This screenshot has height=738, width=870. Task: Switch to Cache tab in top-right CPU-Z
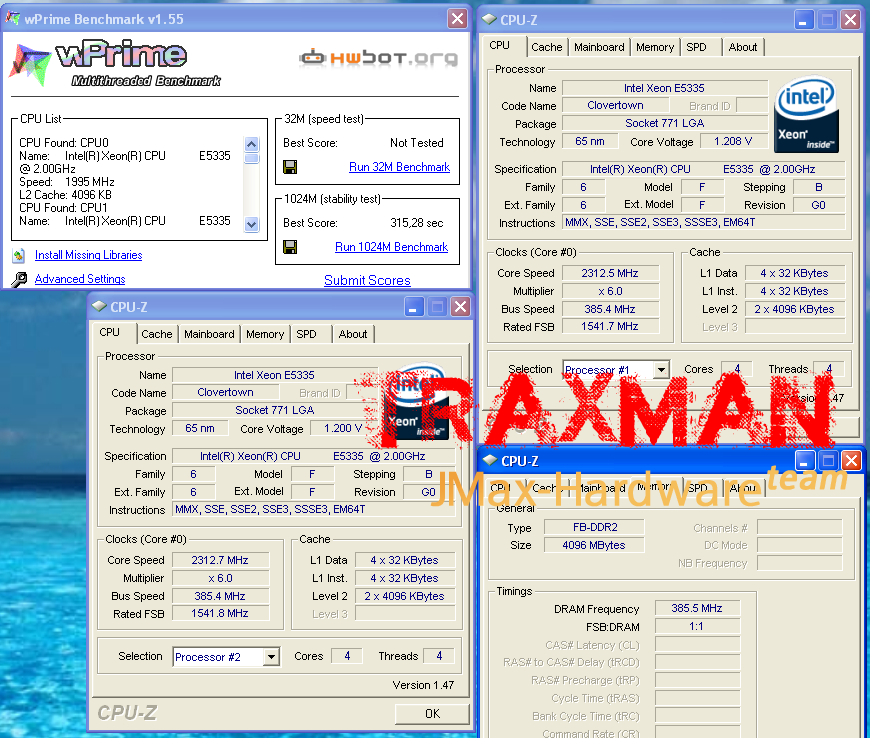pyautogui.click(x=547, y=47)
